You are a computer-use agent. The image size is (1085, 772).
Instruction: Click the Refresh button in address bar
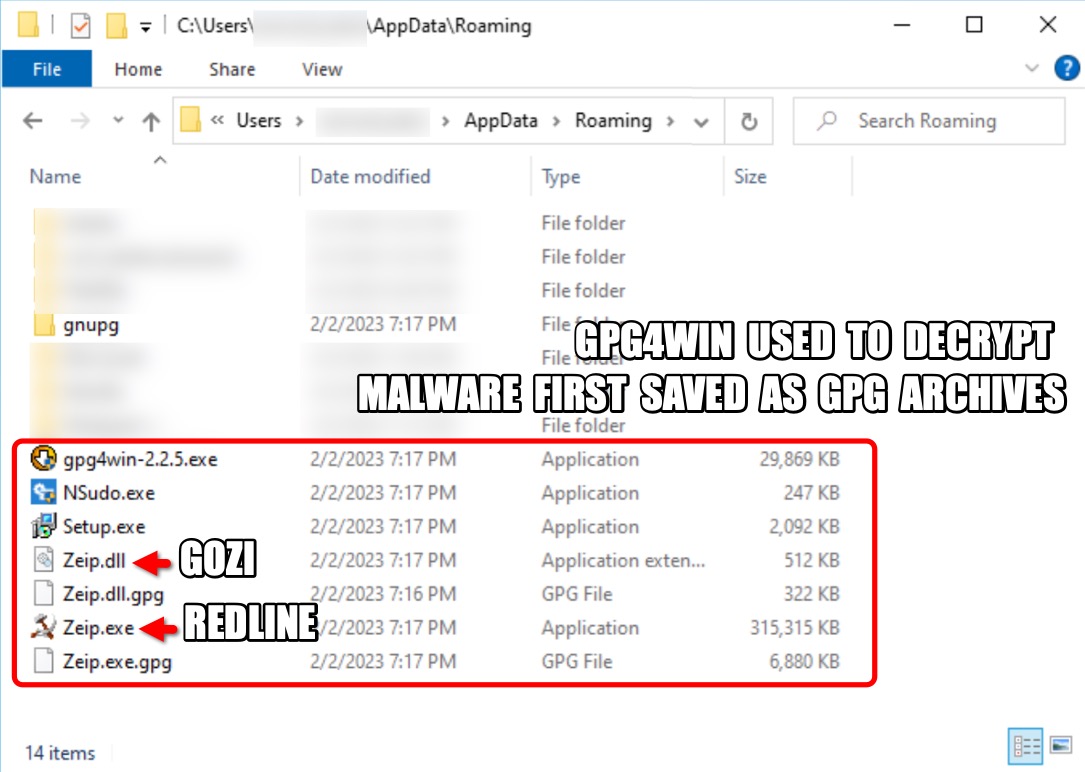[749, 122]
